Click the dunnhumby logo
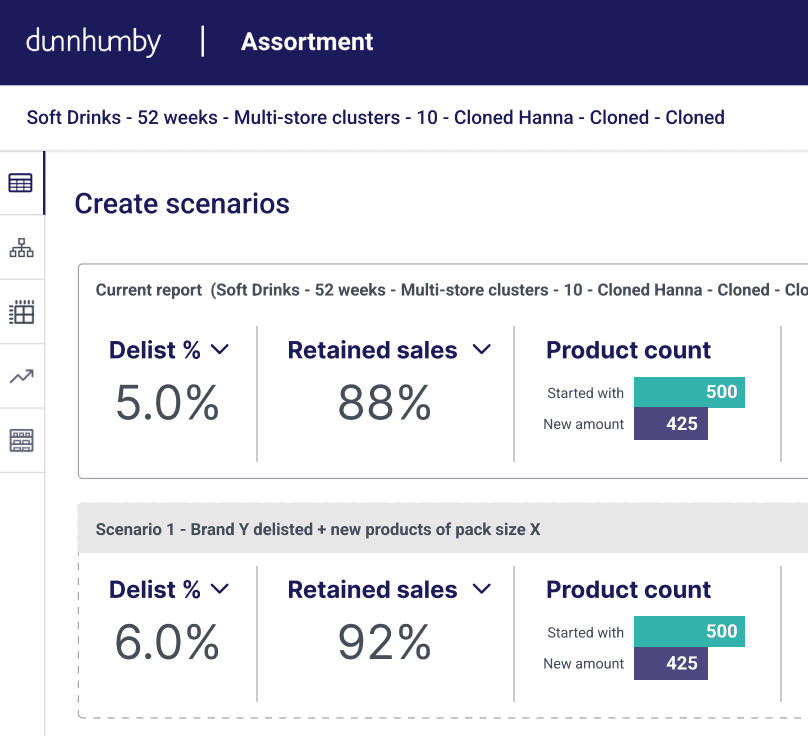Viewport: 808px width, 736px height. 93,42
